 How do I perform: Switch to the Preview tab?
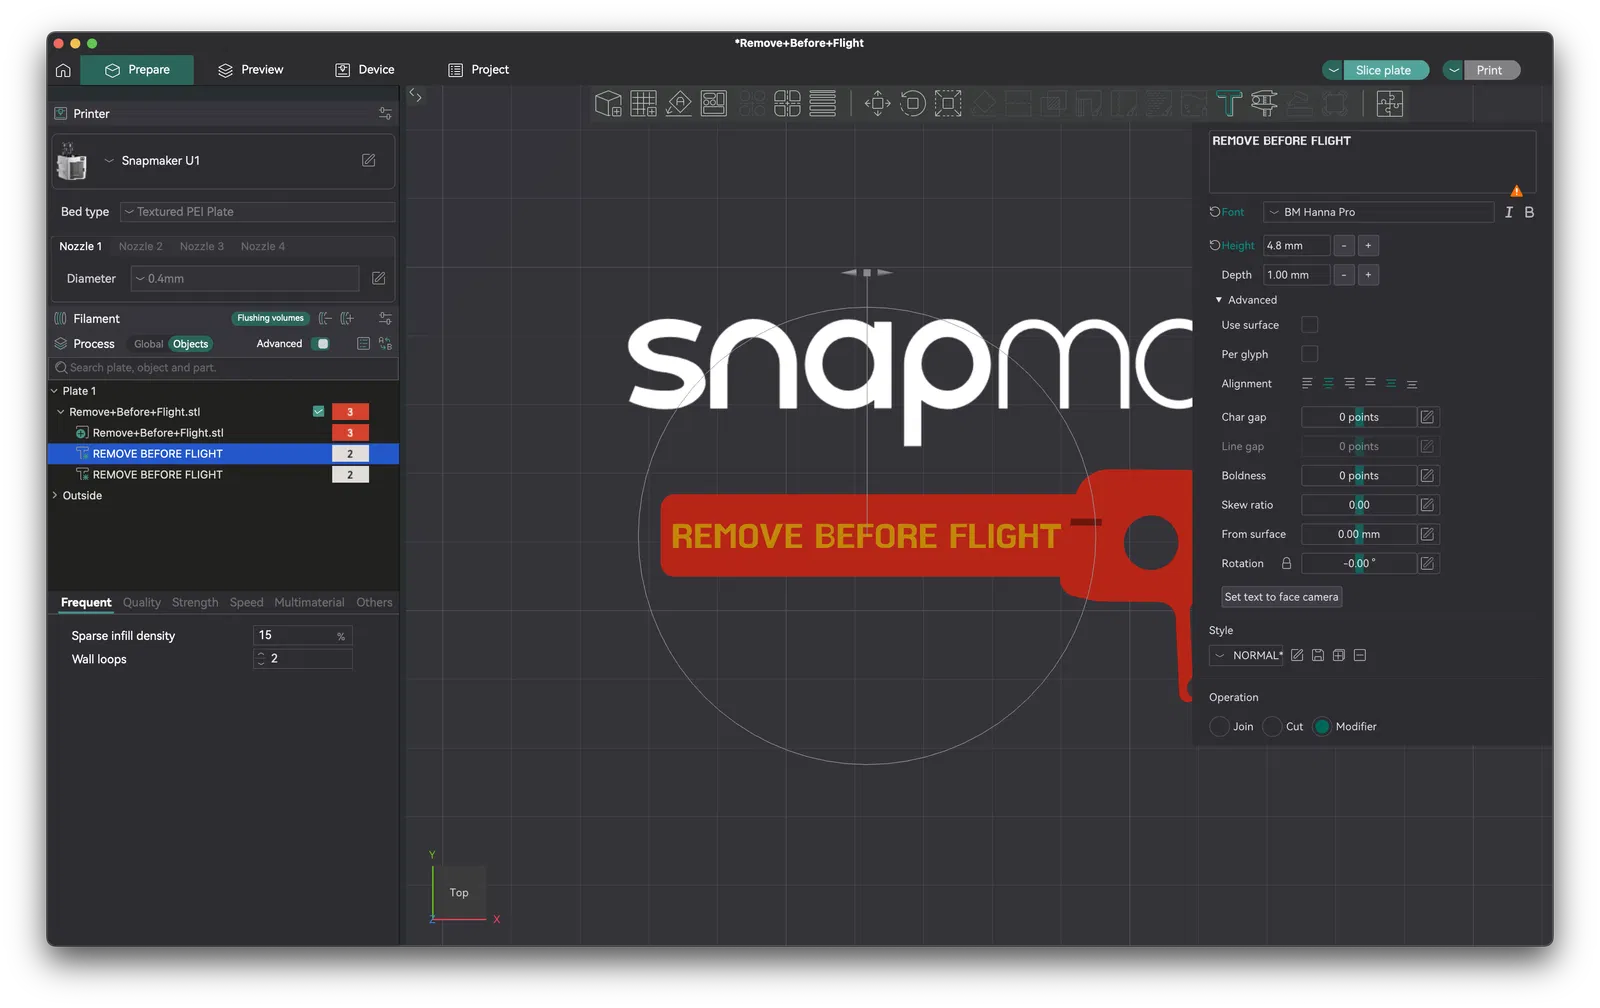pyautogui.click(x=251, y=70)
